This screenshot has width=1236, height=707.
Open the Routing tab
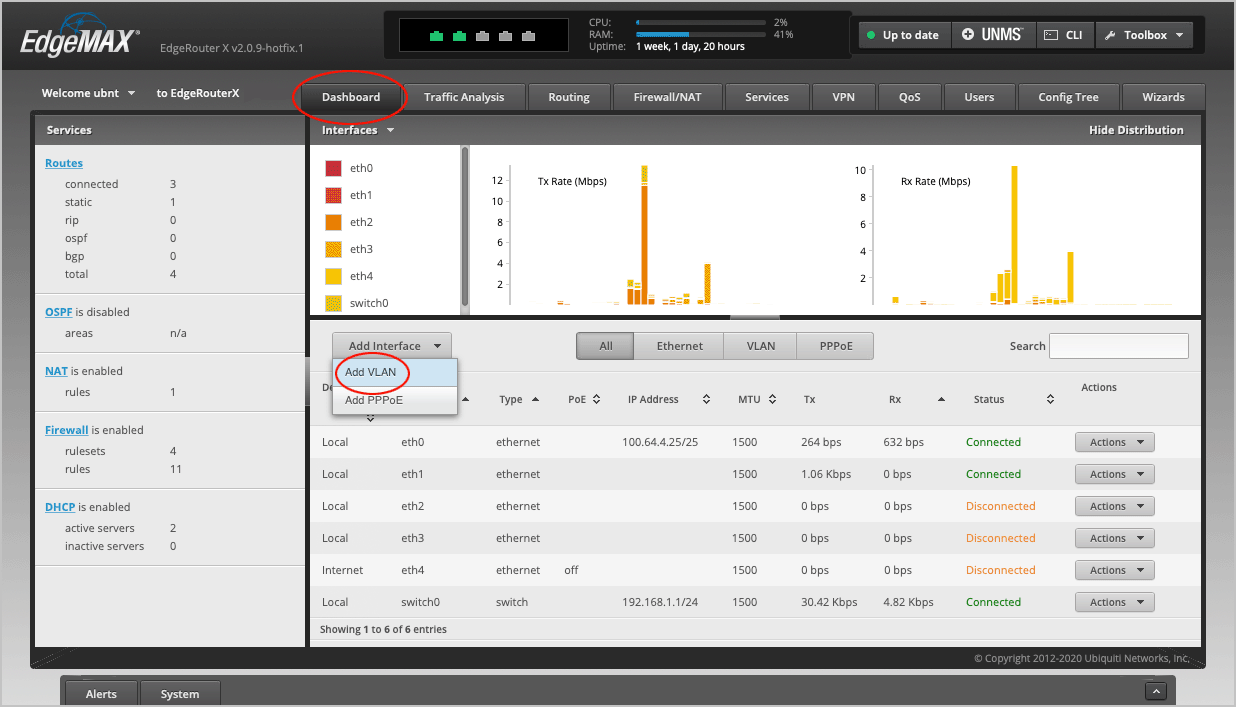[569, 97]
